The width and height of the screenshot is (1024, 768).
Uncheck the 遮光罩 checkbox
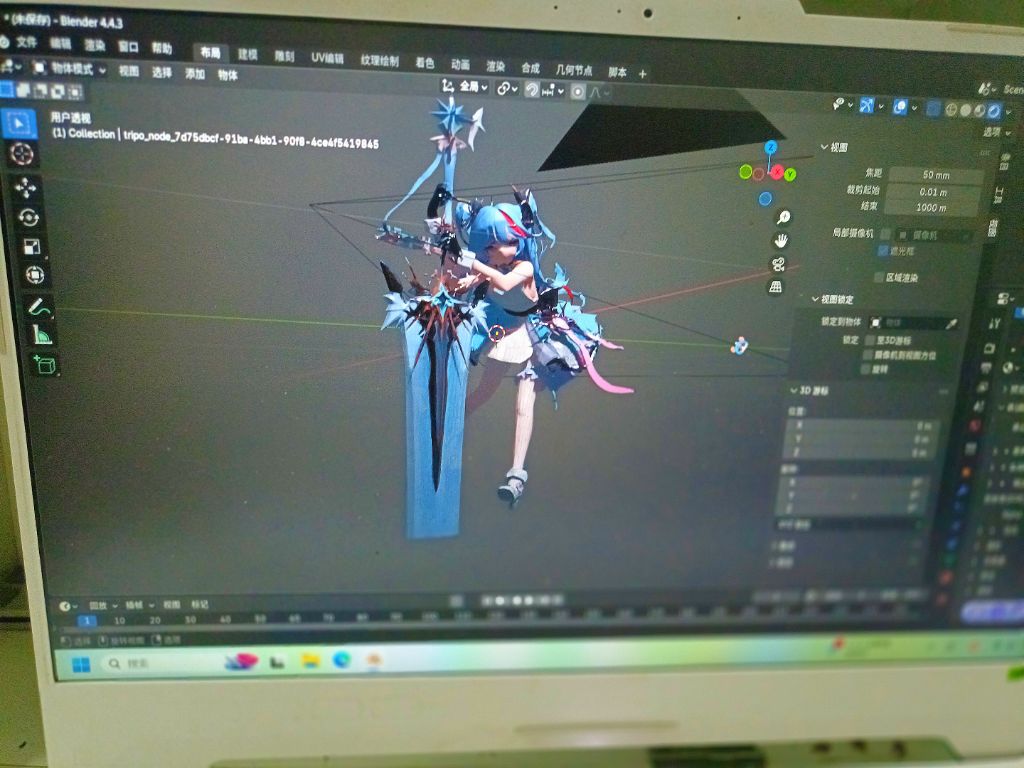[883, 251]
